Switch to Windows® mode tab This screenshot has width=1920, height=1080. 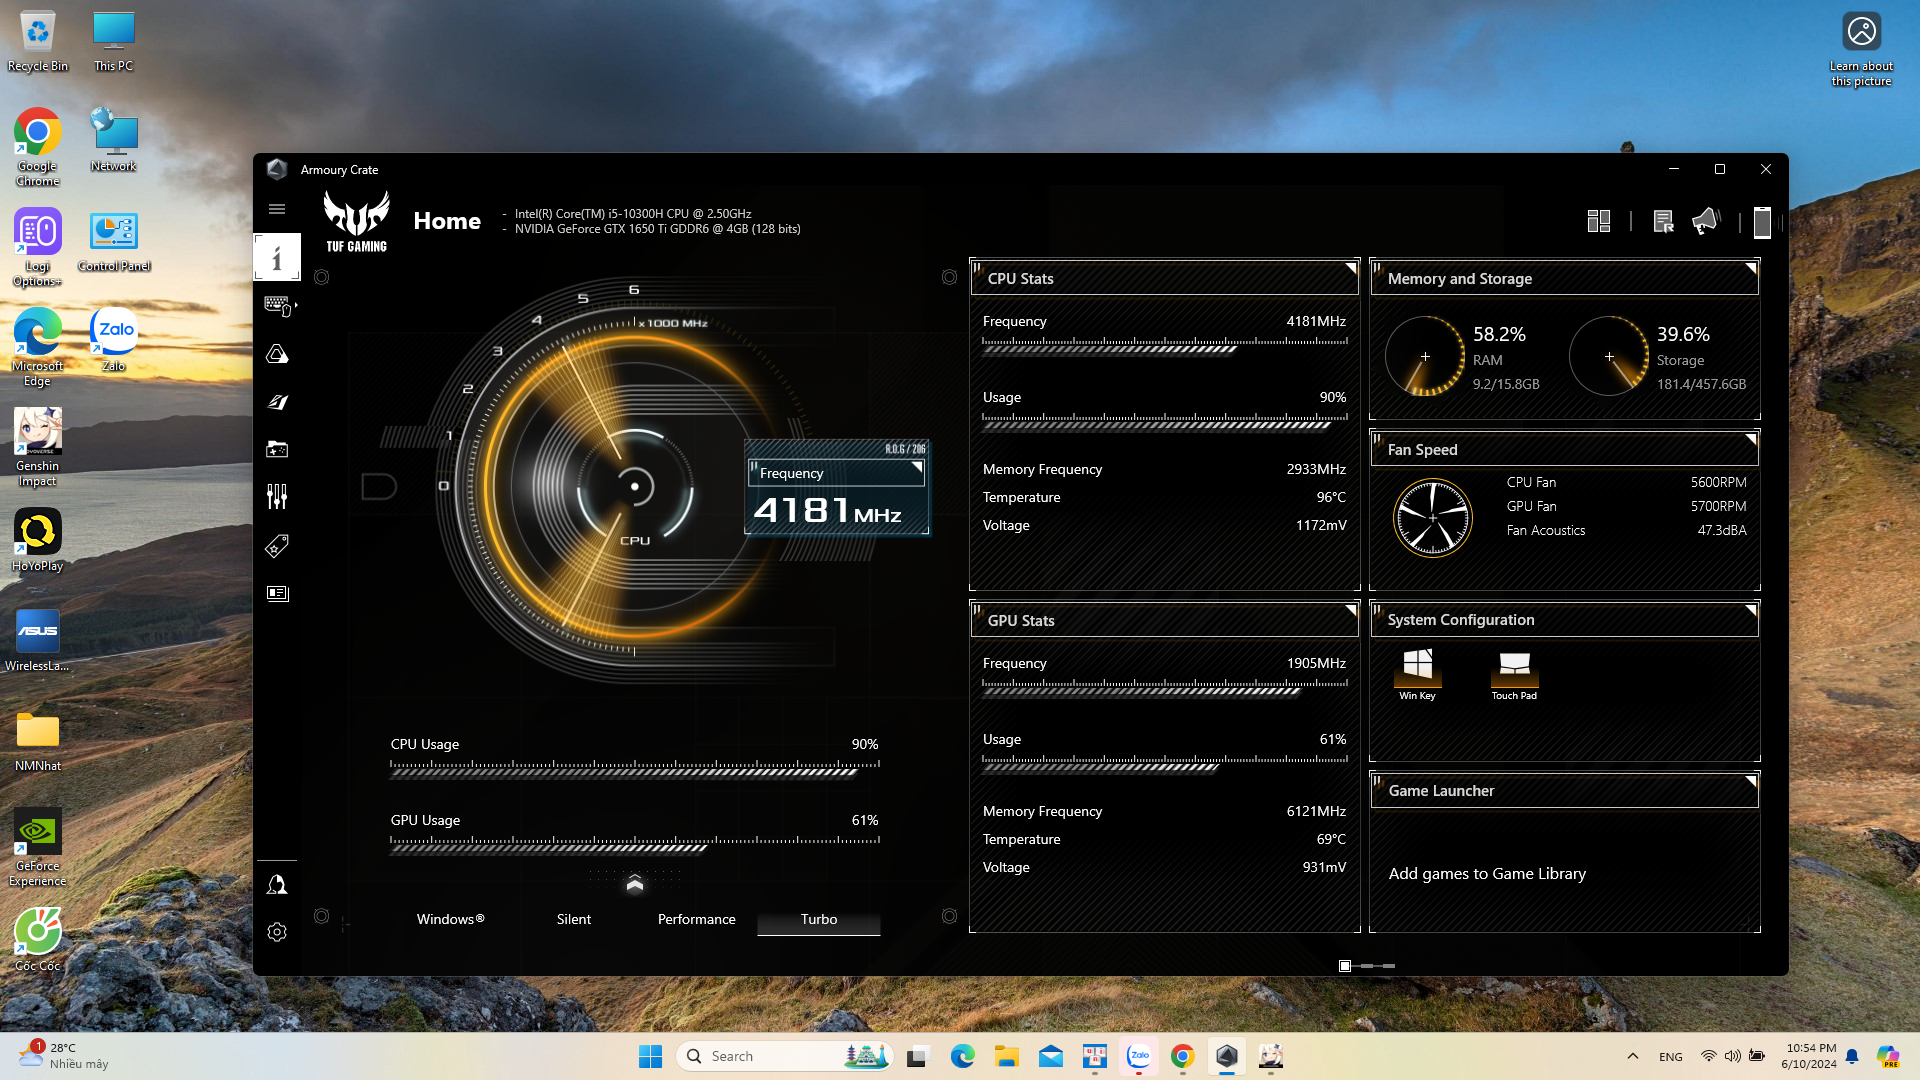(450, 919)
